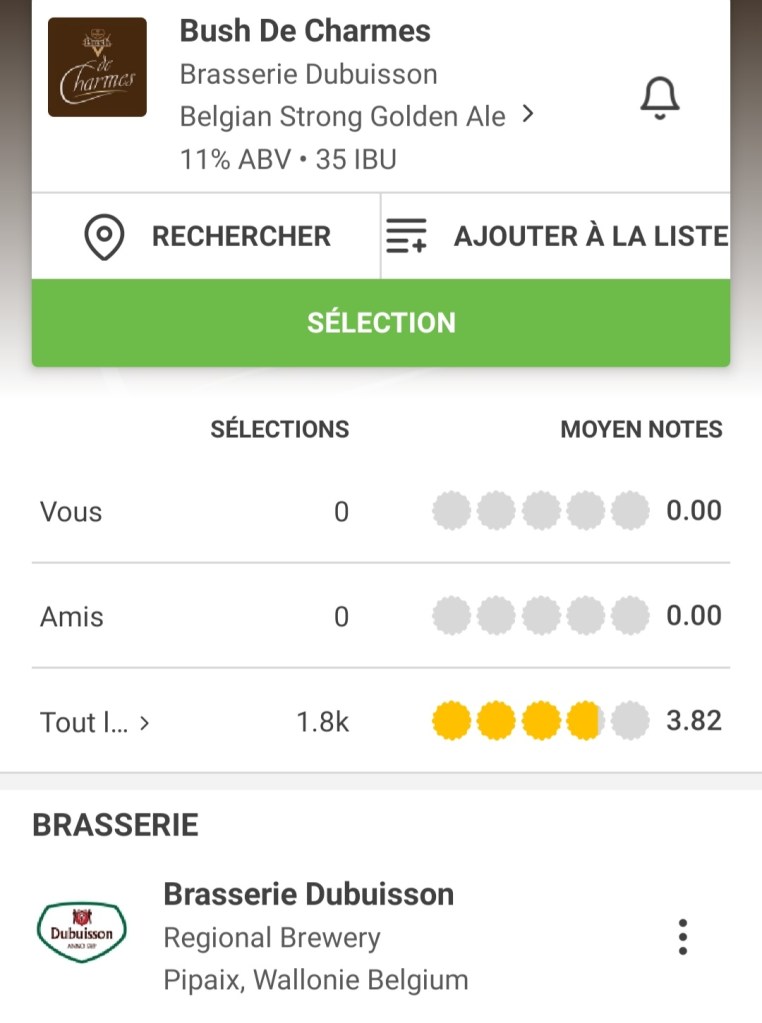Tap the RECHERCHER button label

tap(241, 237)
